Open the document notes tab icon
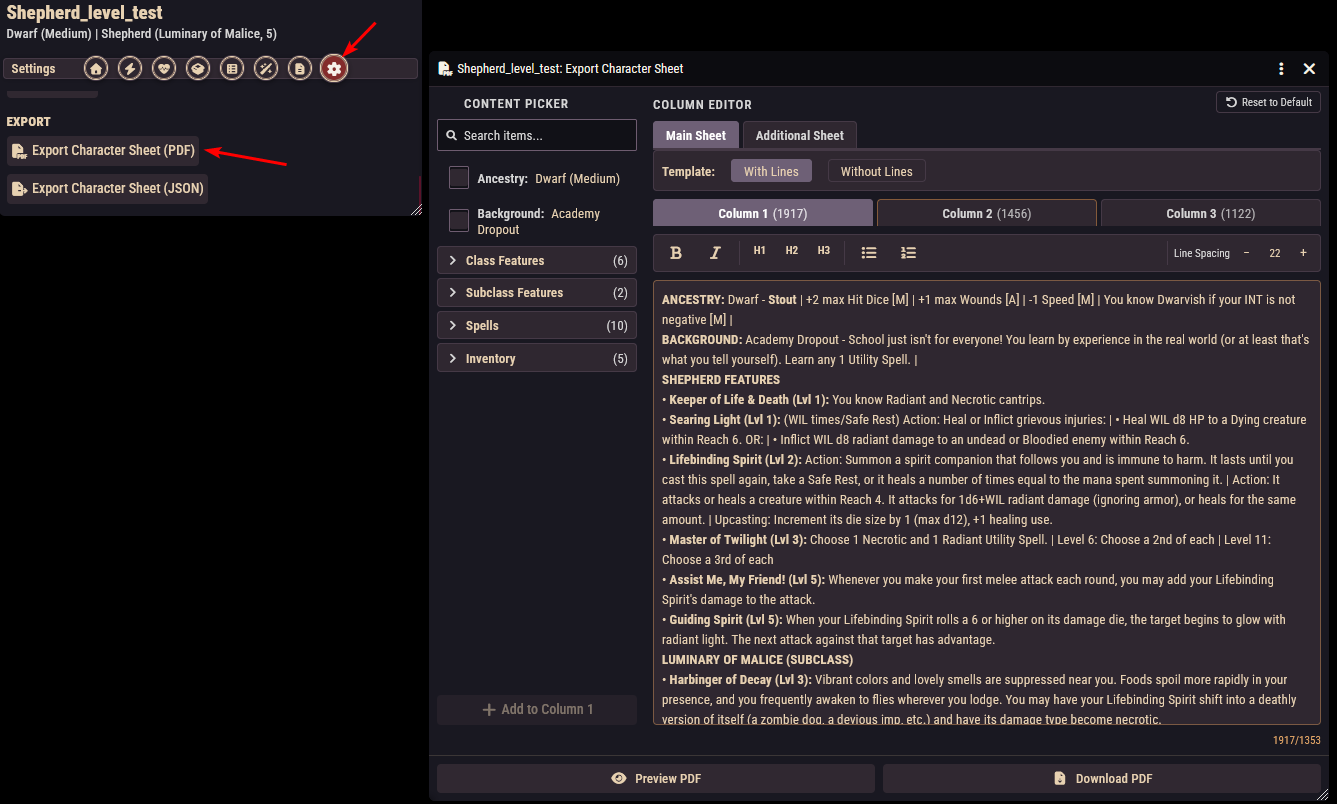The width and height of the screenshot is (1337, 804). [300, 69]
